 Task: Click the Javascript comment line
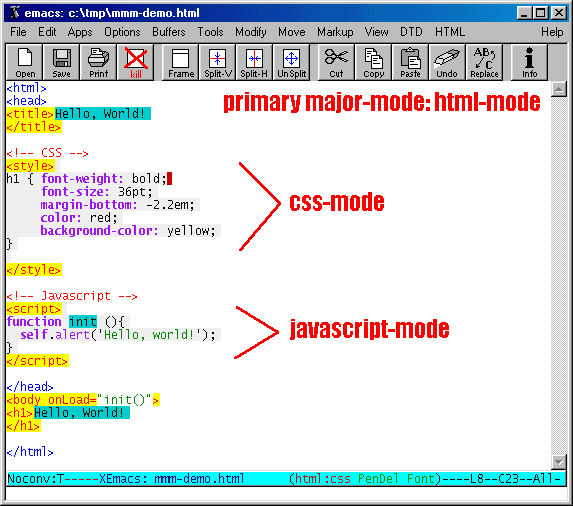[72, 296]
